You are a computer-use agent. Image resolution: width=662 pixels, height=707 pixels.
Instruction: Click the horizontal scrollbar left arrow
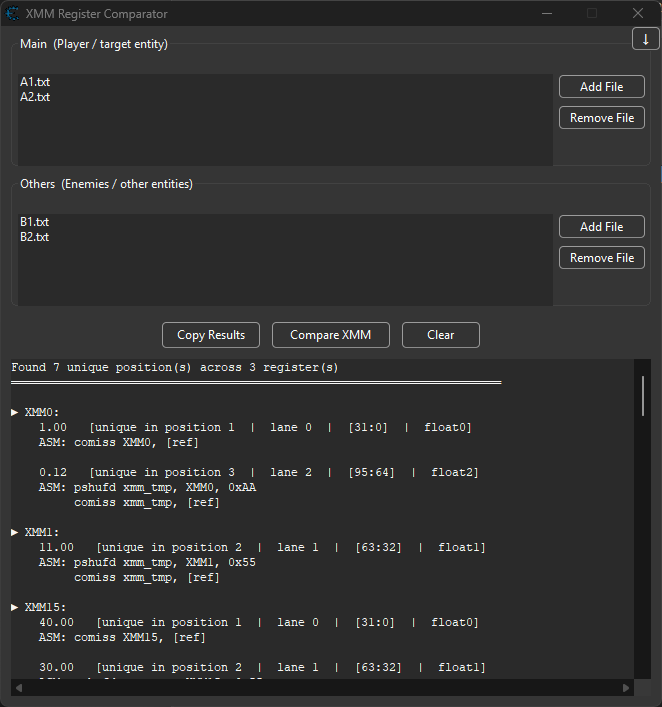(19, 688)
